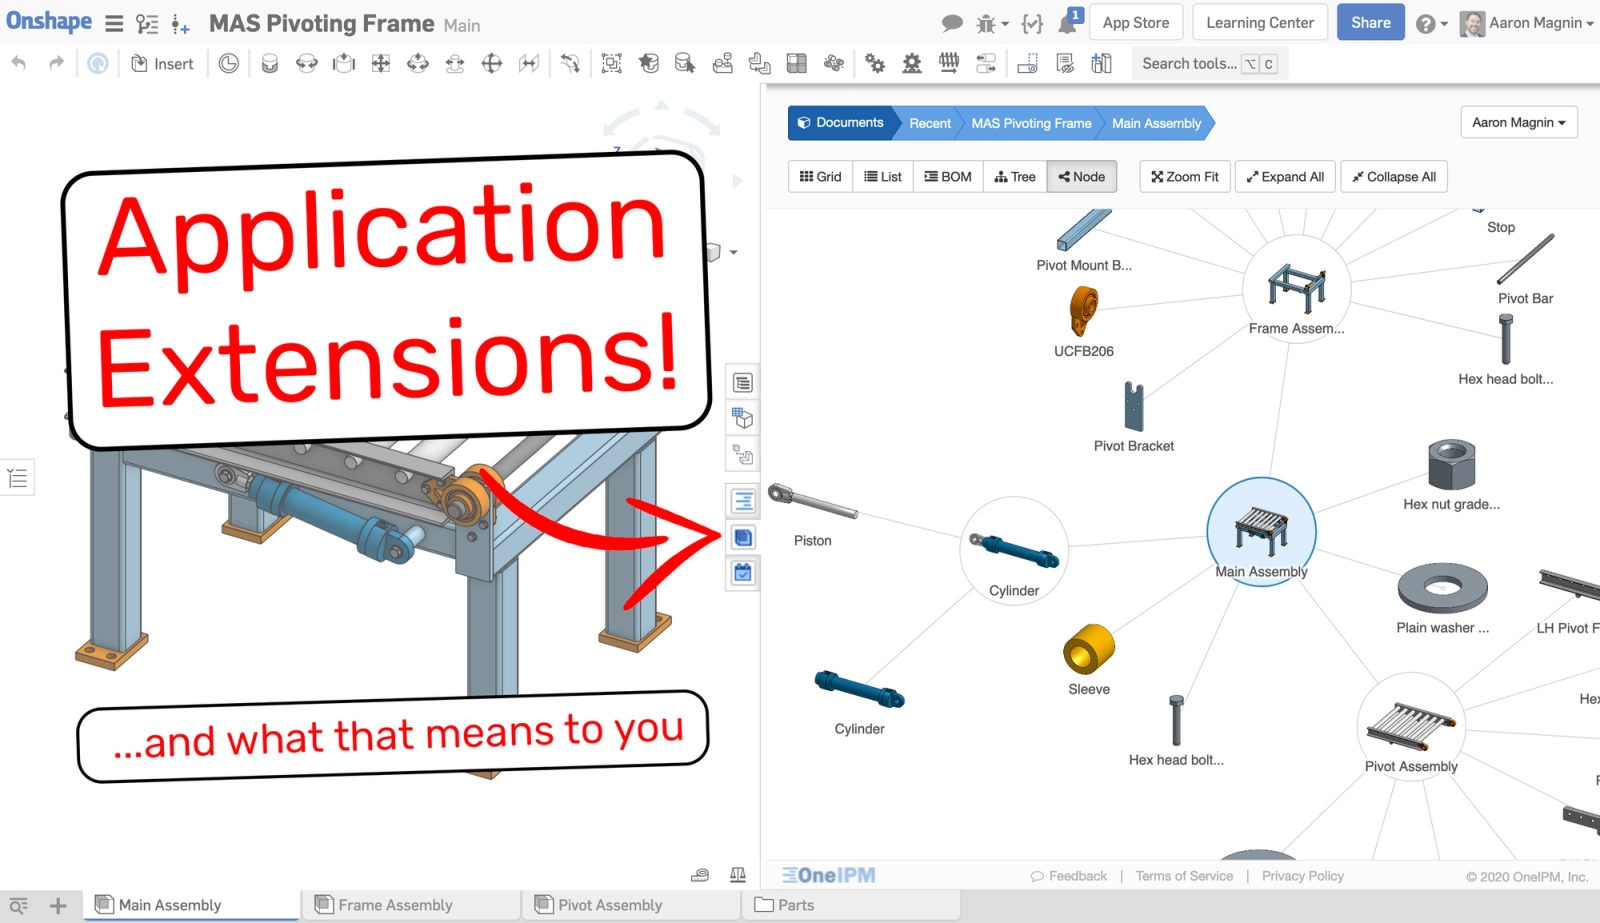Viewport: 1600px width, 923px height.
Task: Switch to Grid view
Action: 820,177
